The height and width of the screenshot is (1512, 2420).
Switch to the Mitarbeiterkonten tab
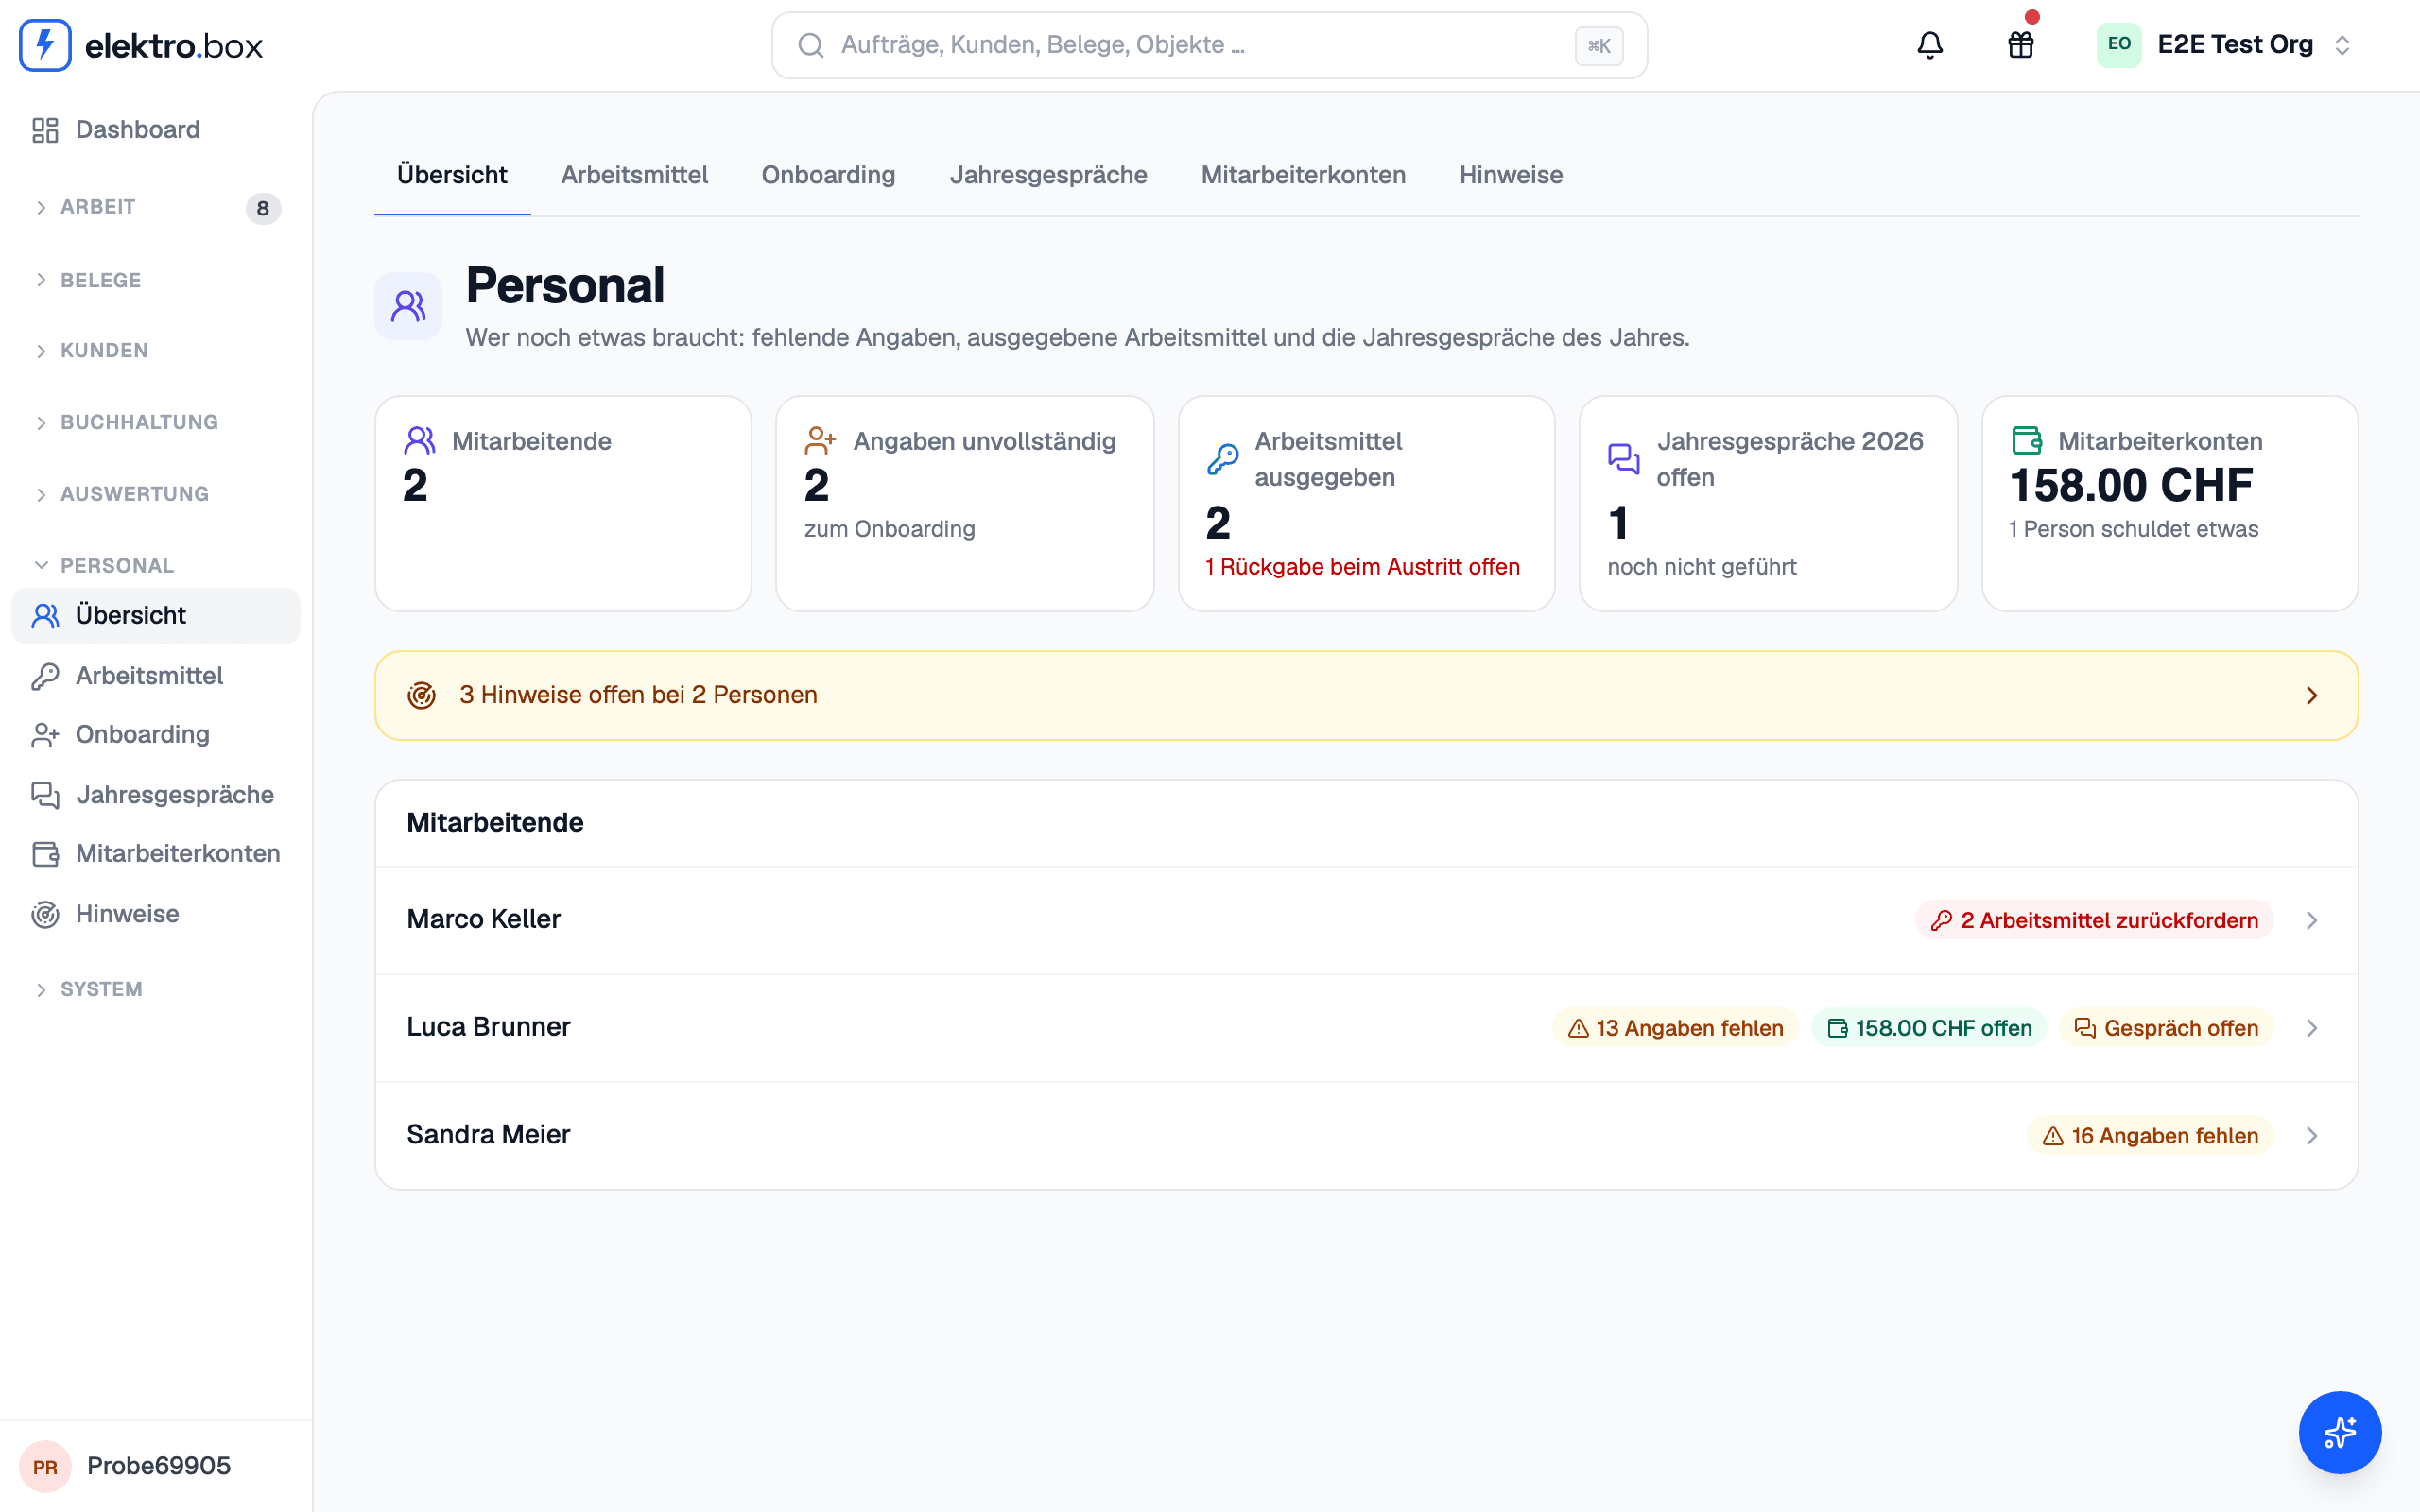[1303, 175]
